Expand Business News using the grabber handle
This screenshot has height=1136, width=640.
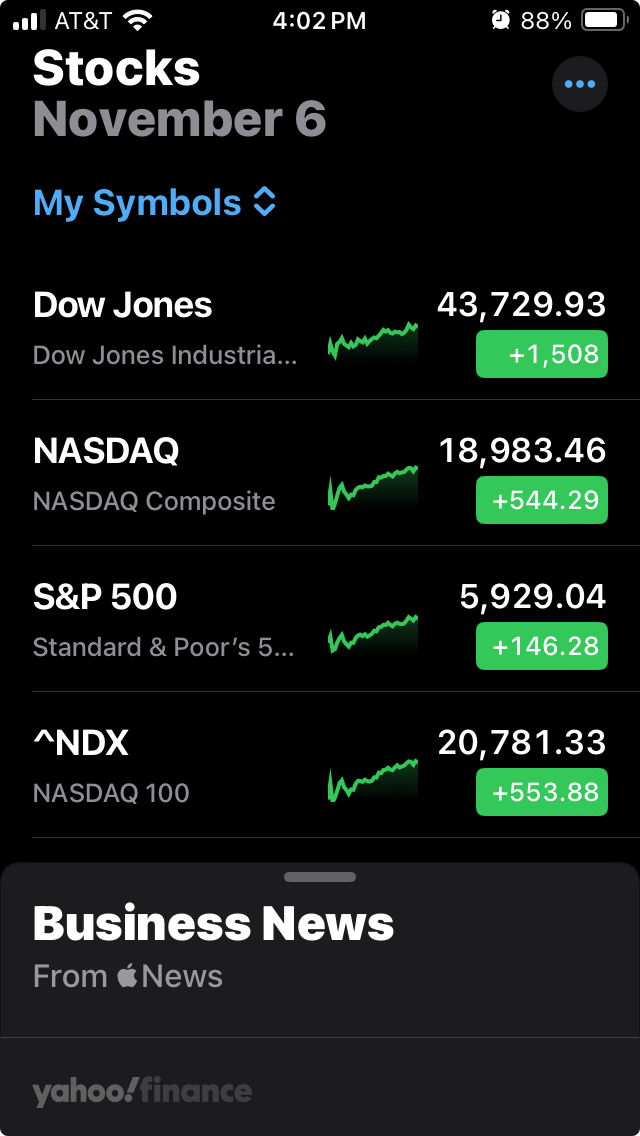pos(320,877)
